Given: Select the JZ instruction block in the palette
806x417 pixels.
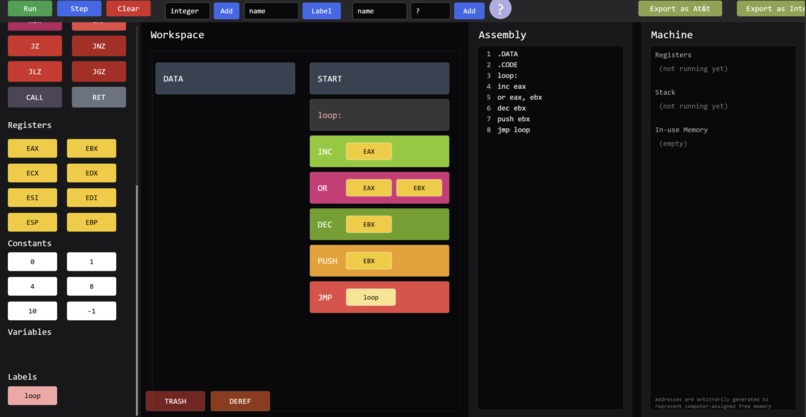Looking at the screenshot, I should (x=35, y=46).
